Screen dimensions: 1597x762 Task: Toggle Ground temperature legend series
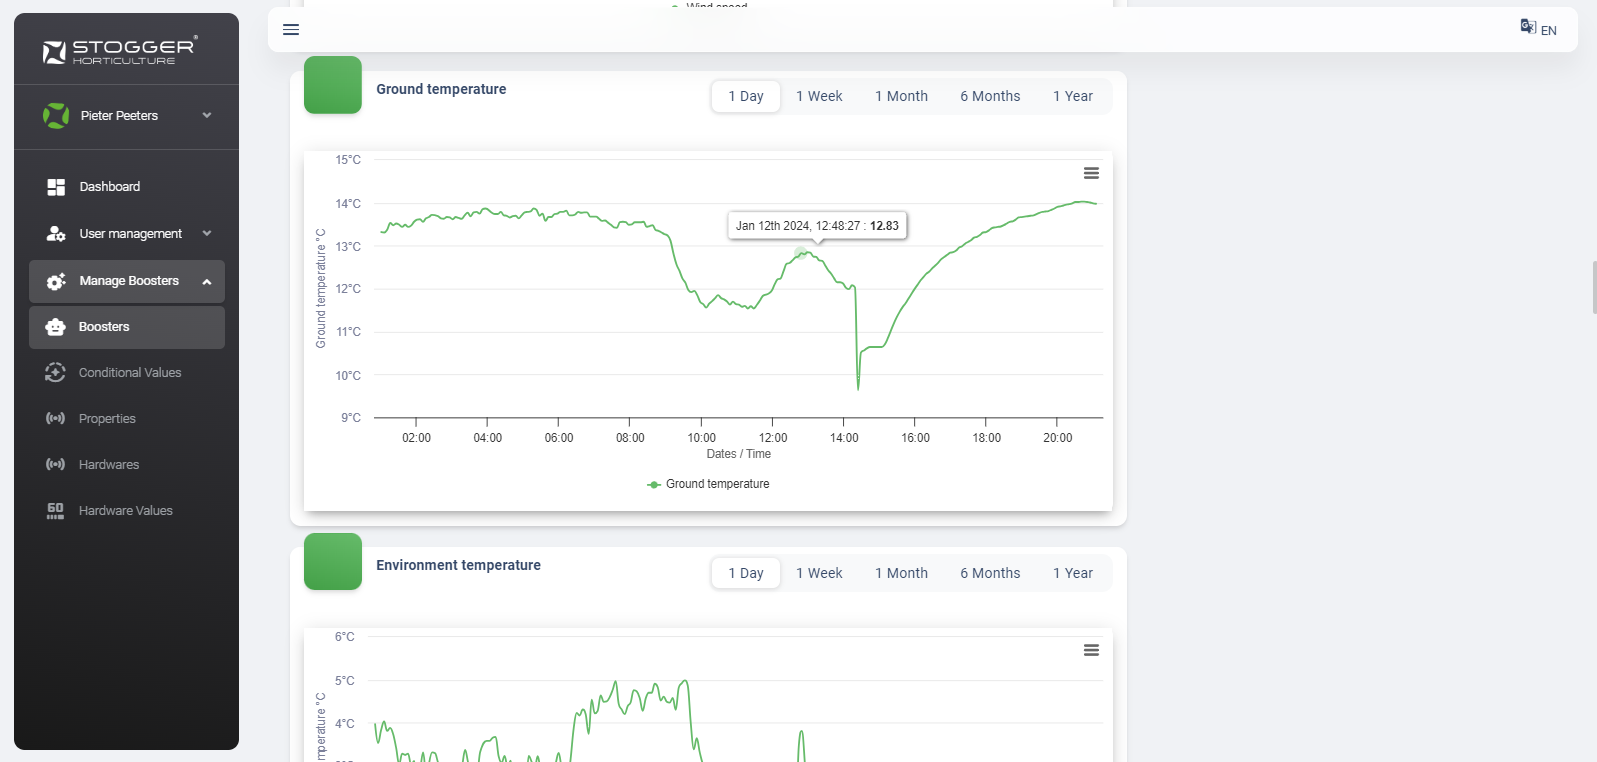pyautogui.click(x=708, y=484)
